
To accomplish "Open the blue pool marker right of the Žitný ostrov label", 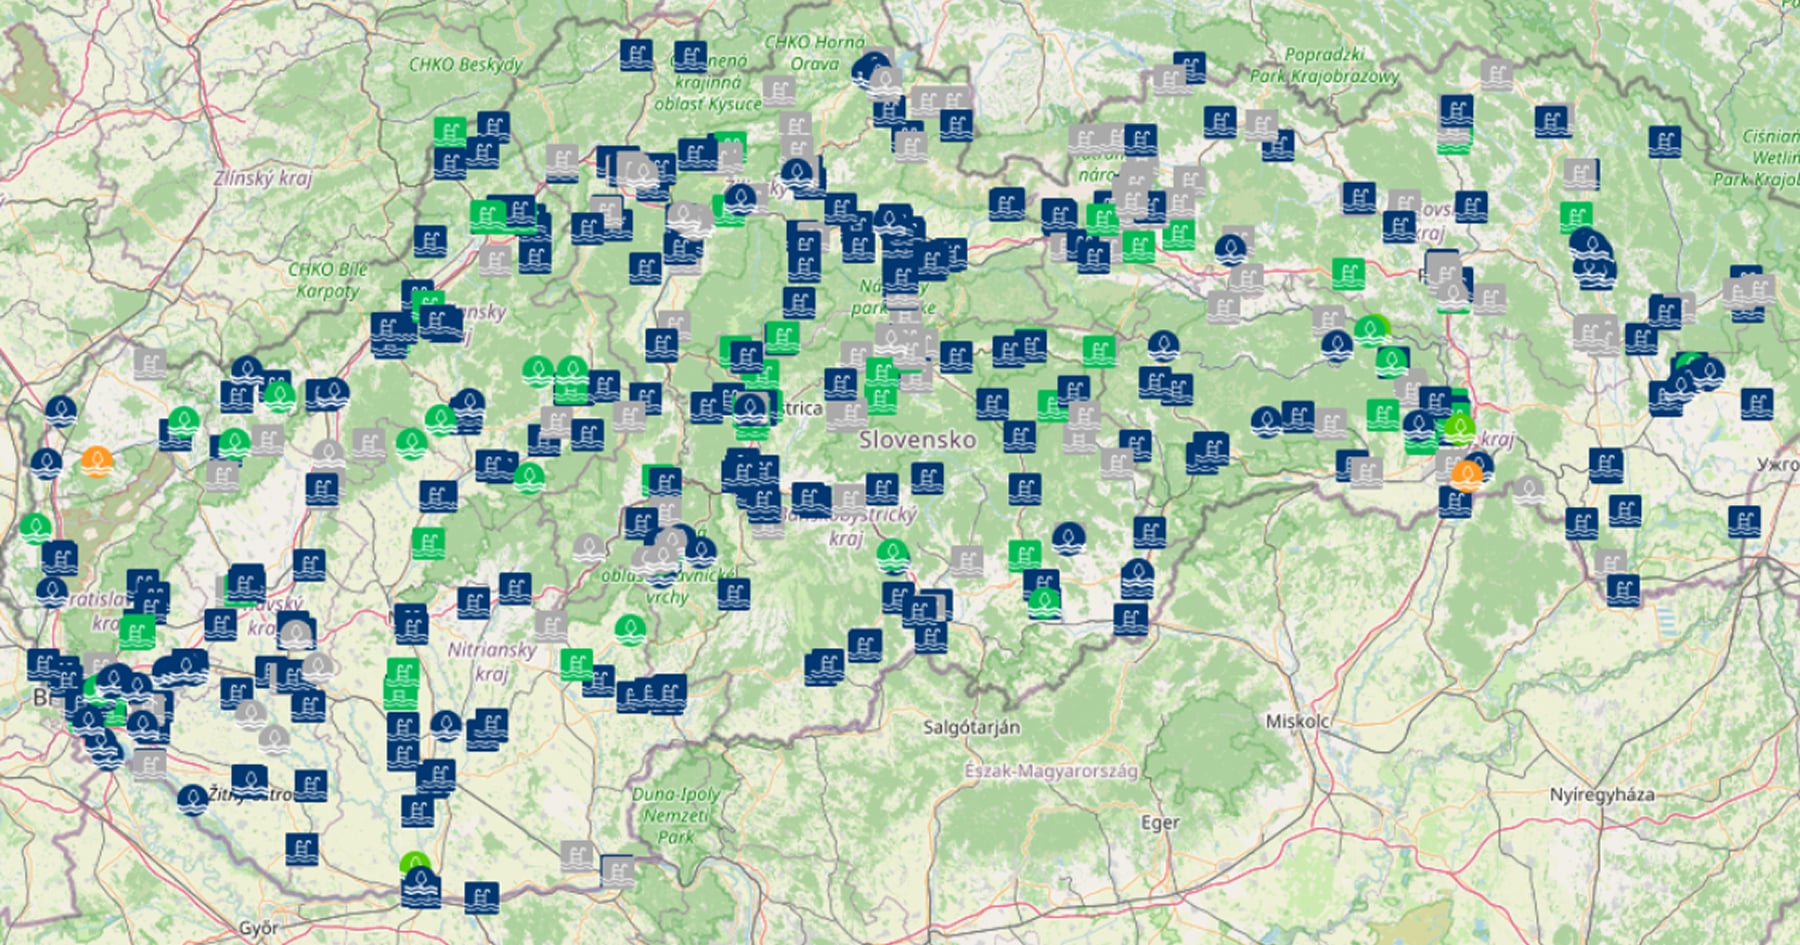I will [310, 786].
